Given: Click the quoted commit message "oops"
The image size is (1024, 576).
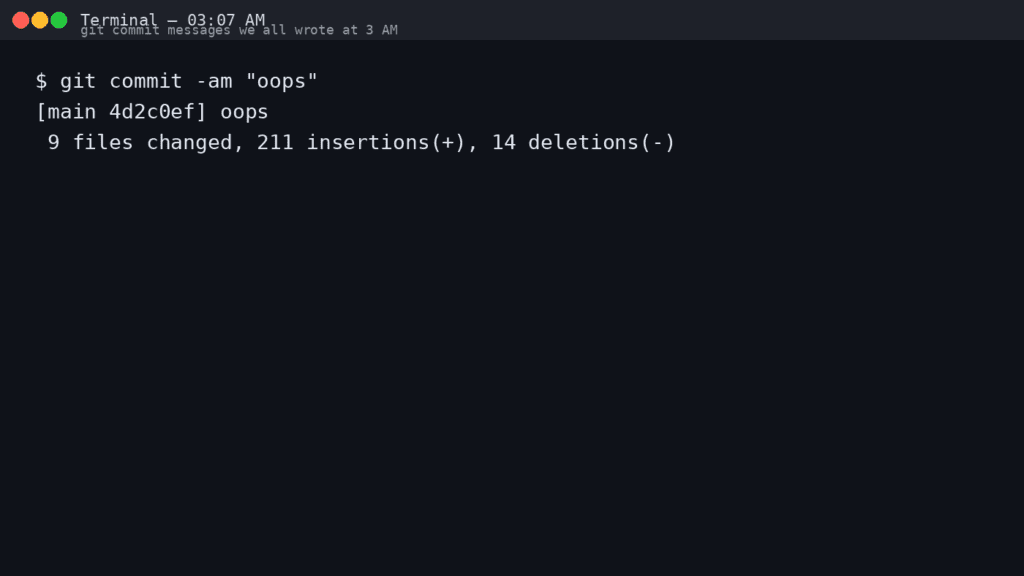Looking at the screenshot, I should click(284, 81).
